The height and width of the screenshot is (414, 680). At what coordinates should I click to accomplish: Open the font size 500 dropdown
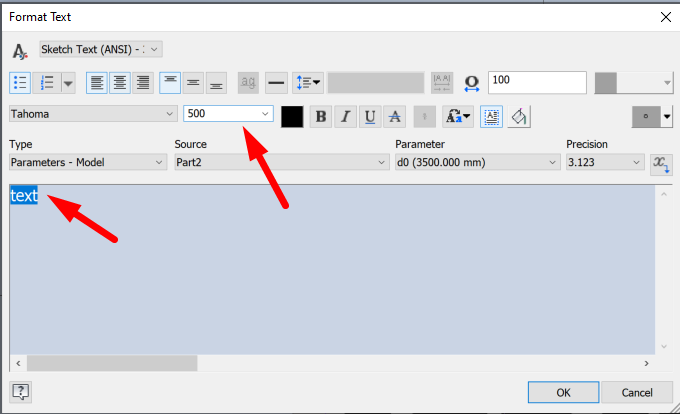point(228,114)
